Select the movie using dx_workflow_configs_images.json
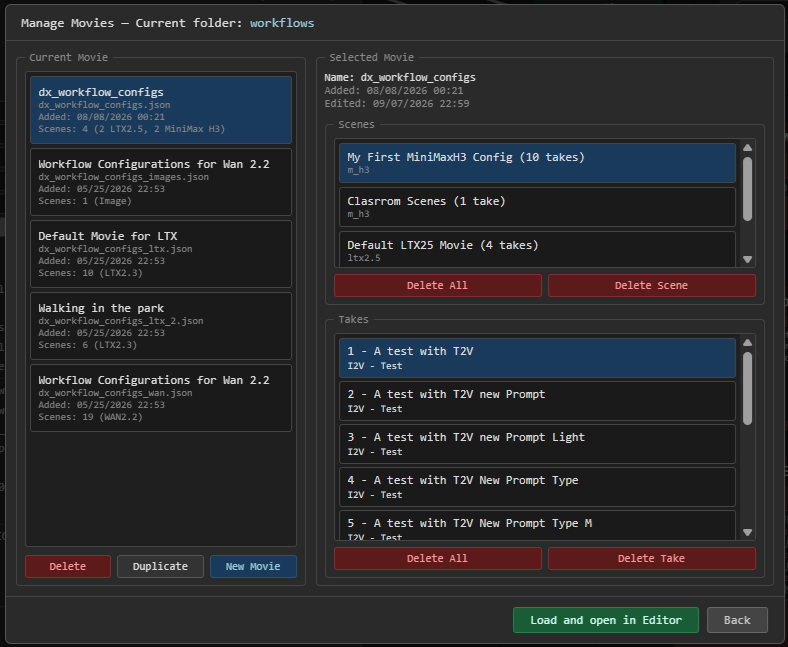 (161, 182)
